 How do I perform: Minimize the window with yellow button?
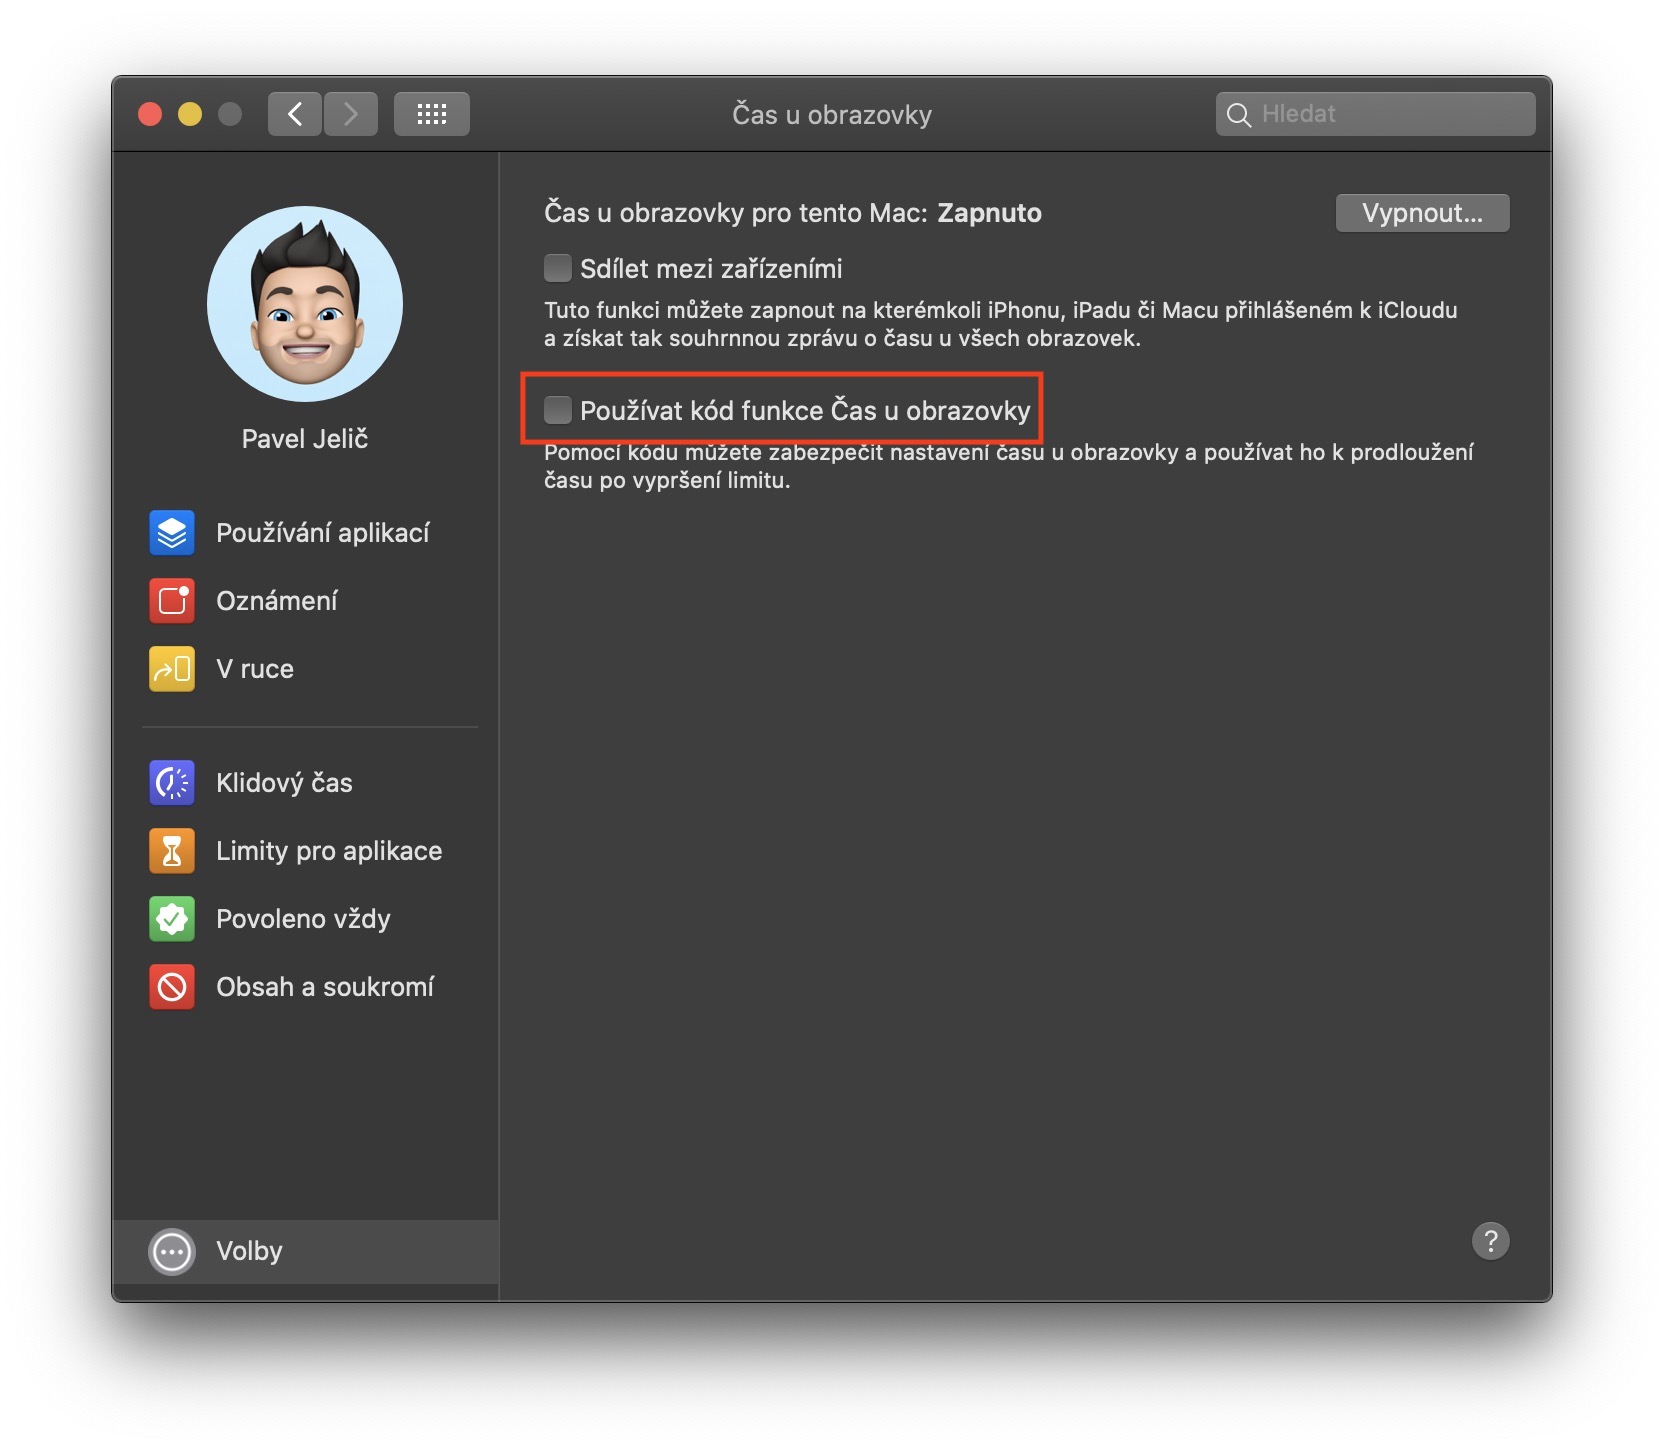click(x=190, y=114)
